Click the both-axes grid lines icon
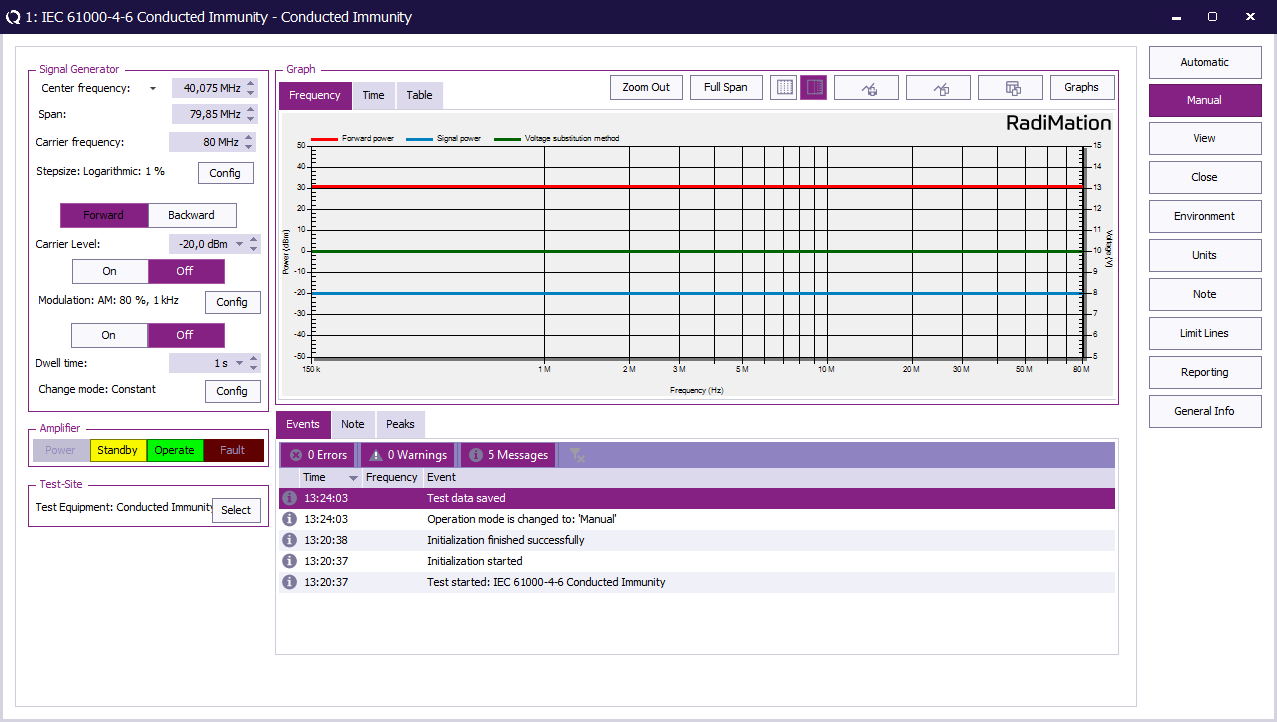The height and width of the screenshot is (722, 1277). click(x=785, y=88)
